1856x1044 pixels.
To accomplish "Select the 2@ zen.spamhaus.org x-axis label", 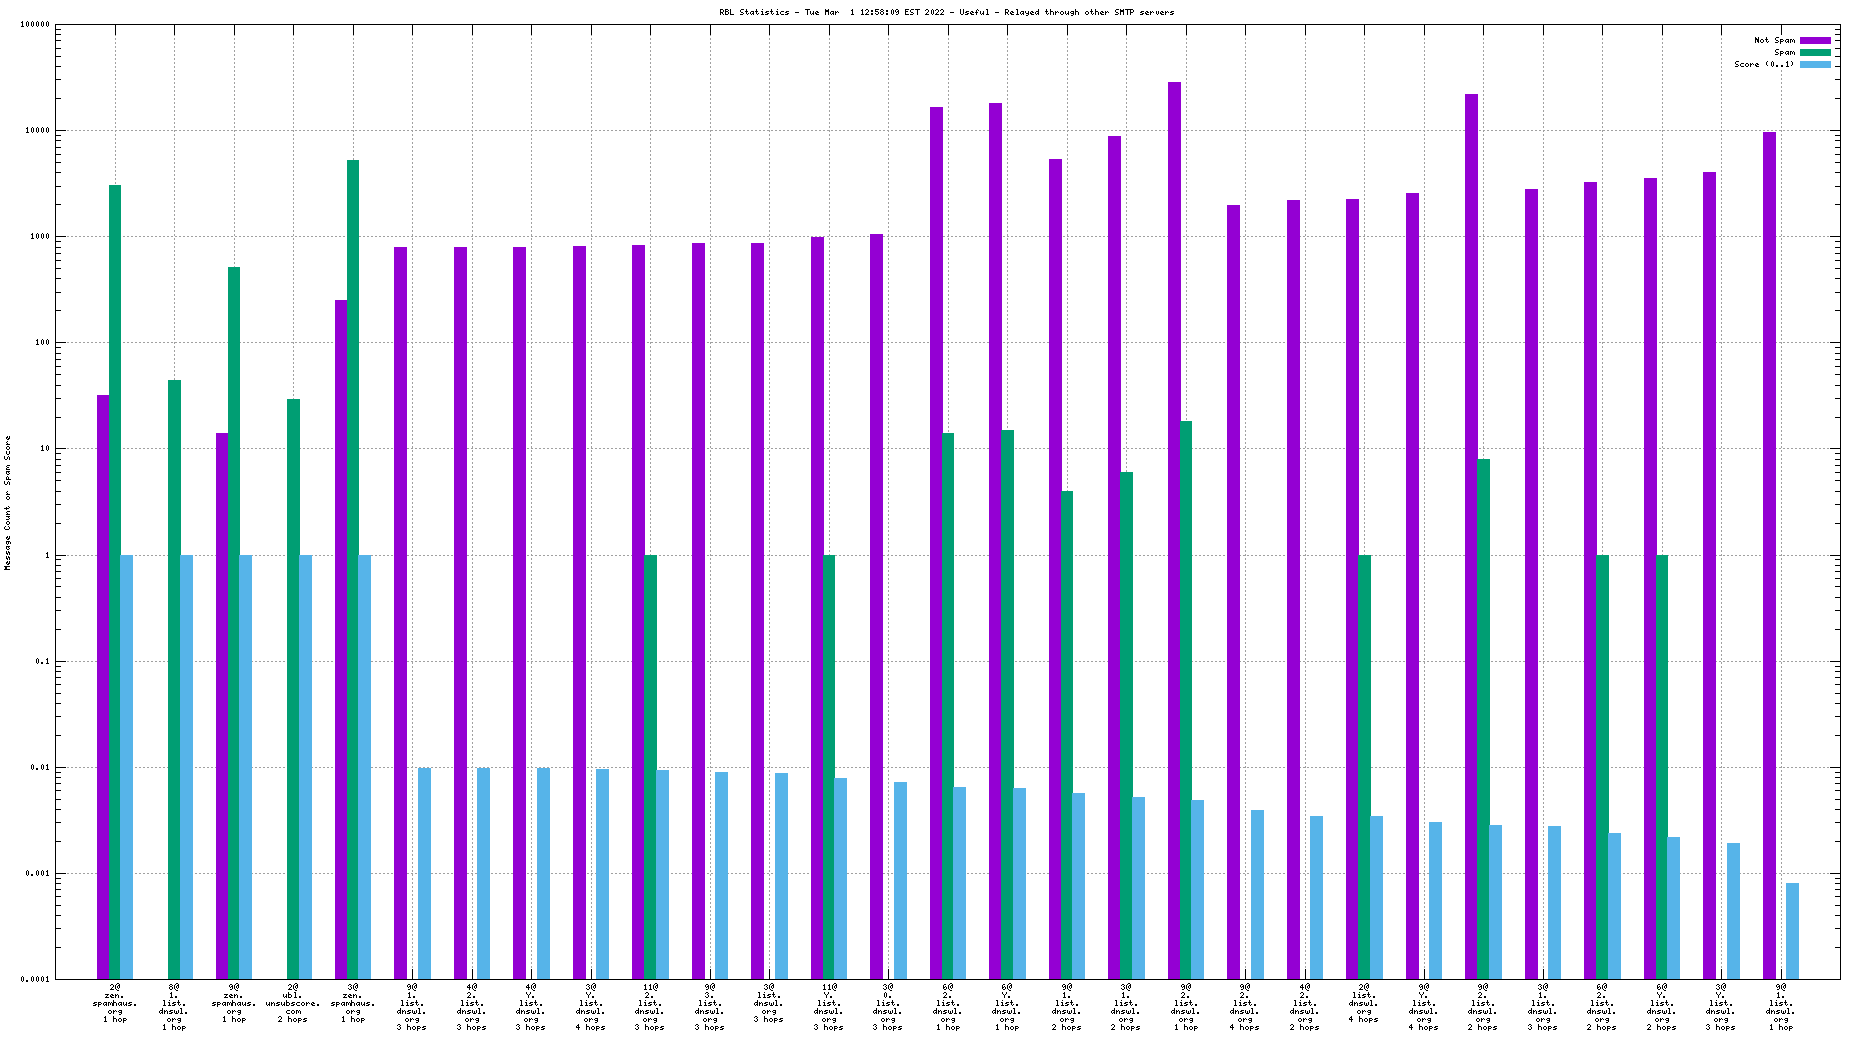I will coord(115,1003).
